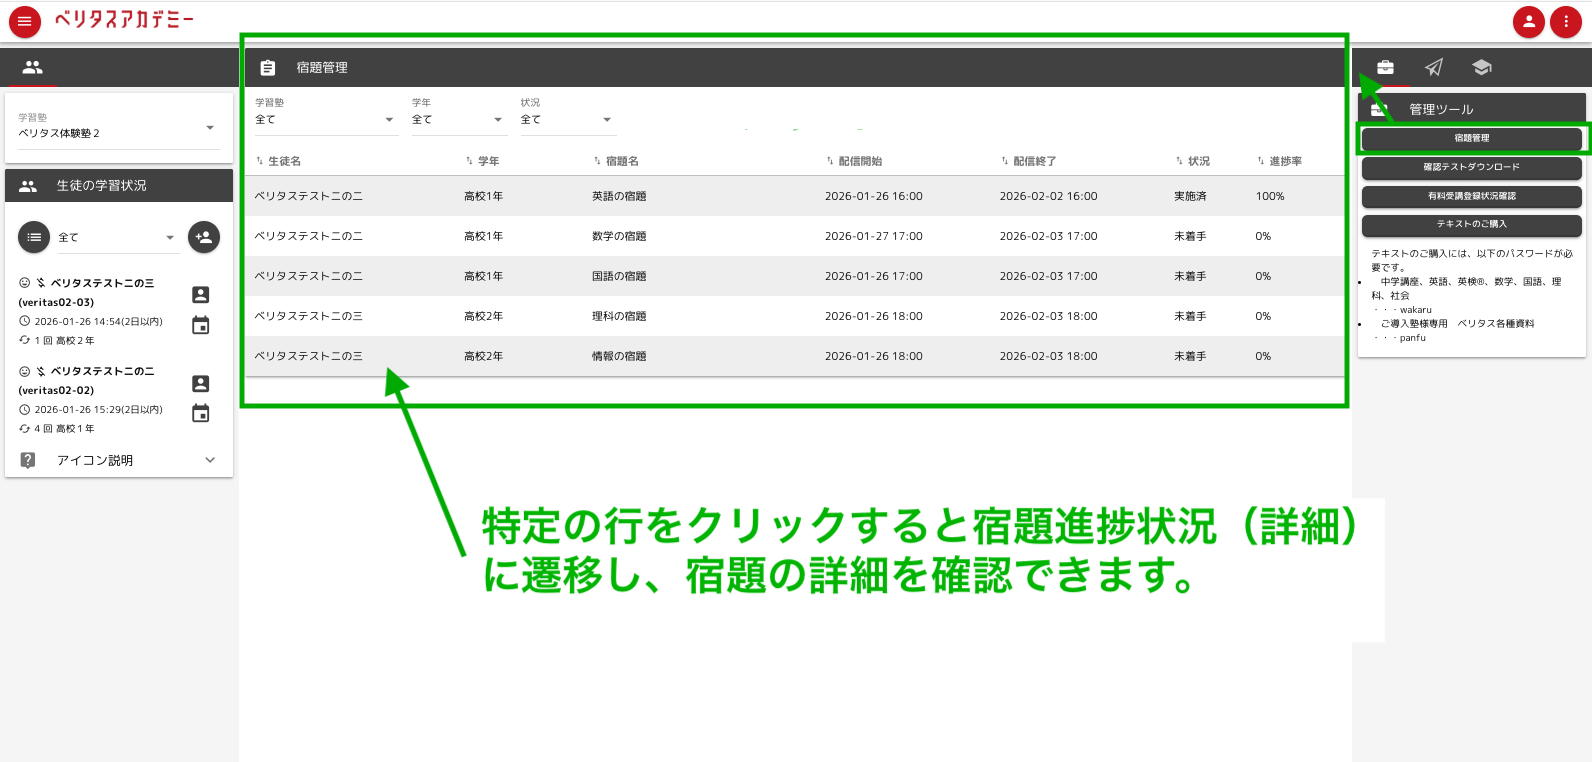The height and width of the screenshot is (762, 1592).
Task: Open the 学習塾 filter in 宿題管理
Action: pos(325,119)
